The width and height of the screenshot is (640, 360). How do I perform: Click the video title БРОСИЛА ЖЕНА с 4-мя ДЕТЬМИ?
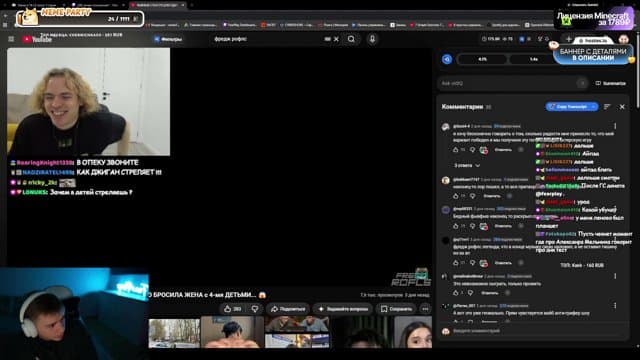coord(207,295)
